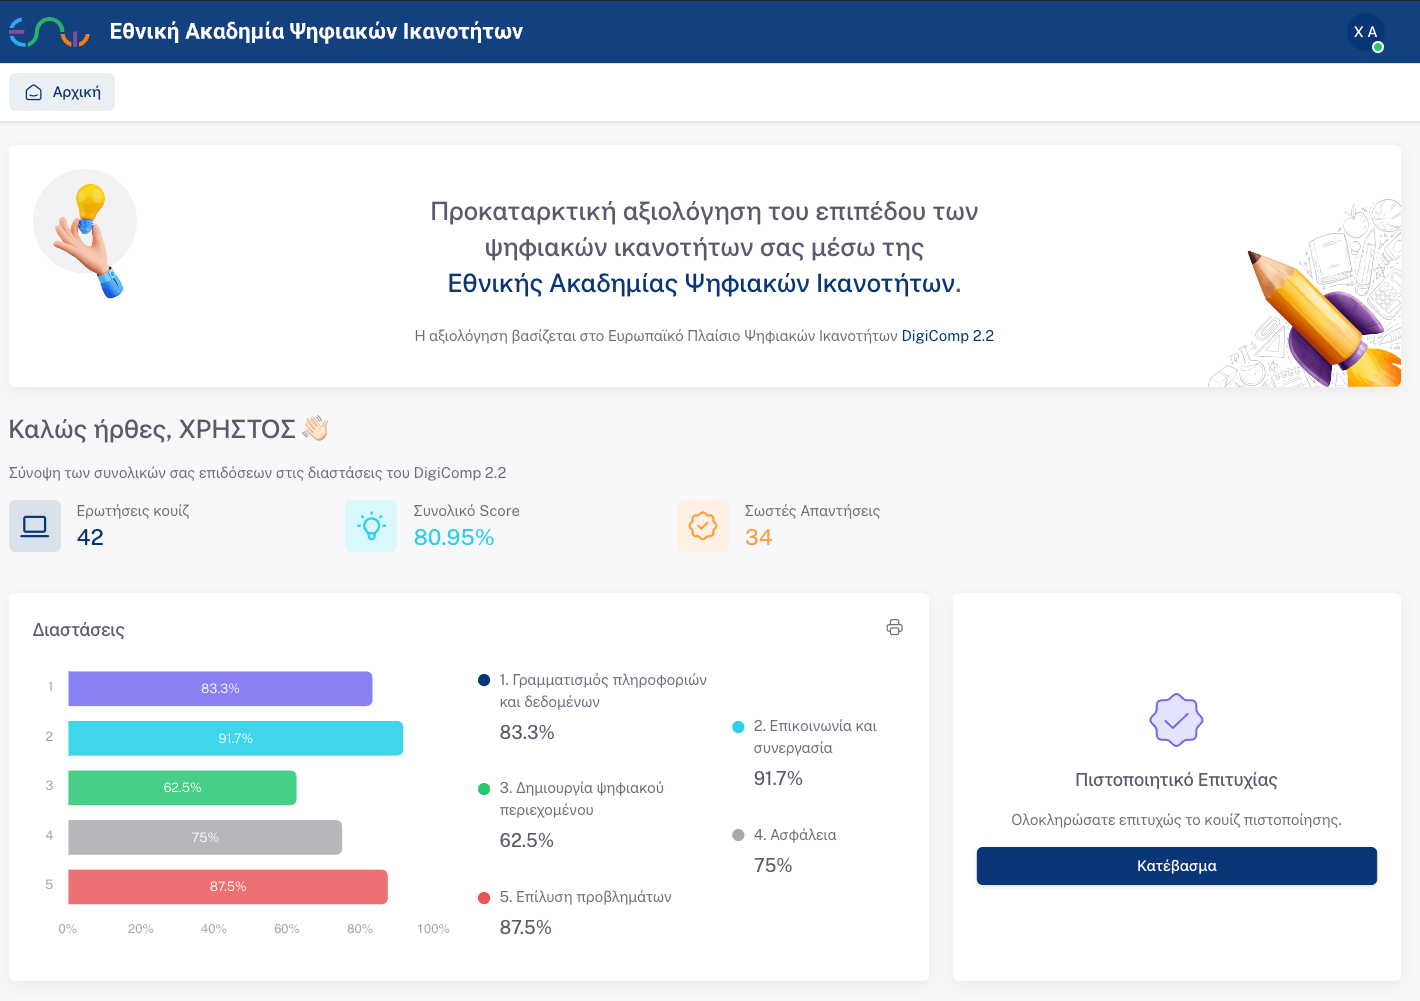1420x1001 pixels.
Task: Click the lightbulb icon next to Συνολικό Score
Action: click(371, 525)
